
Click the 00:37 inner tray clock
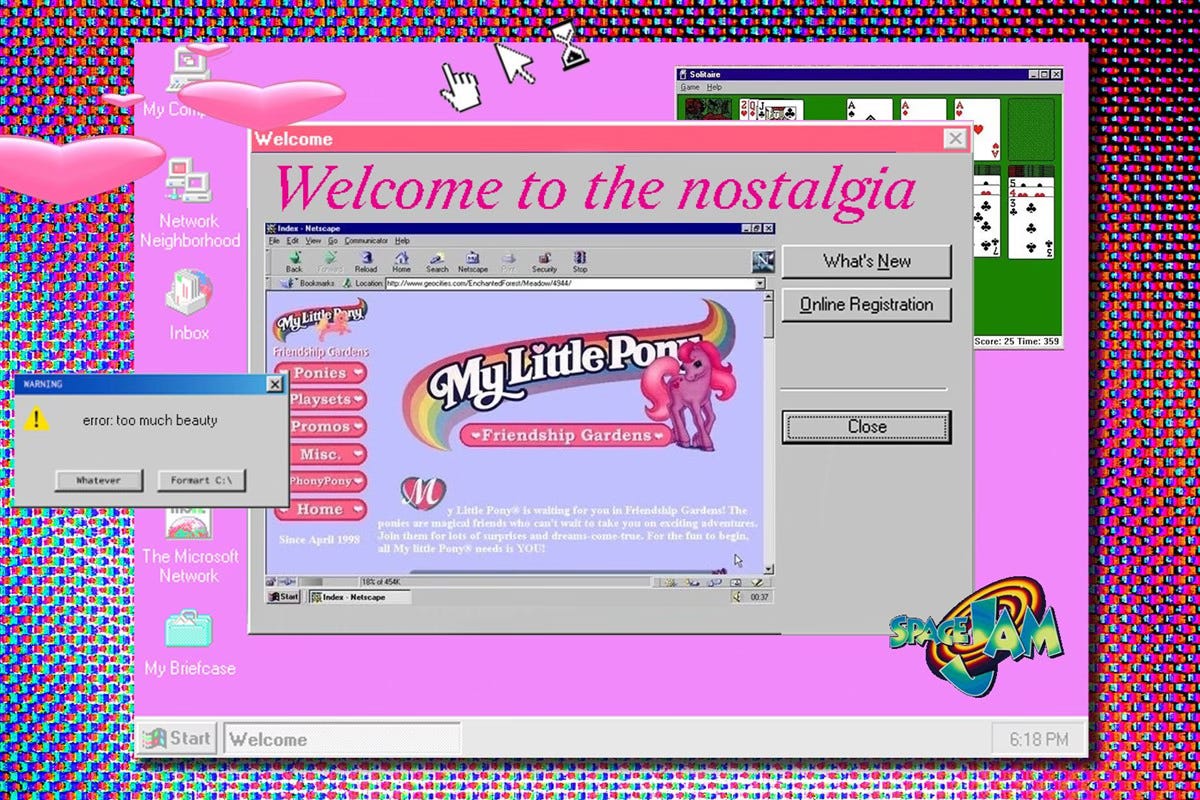coord(760,597)
